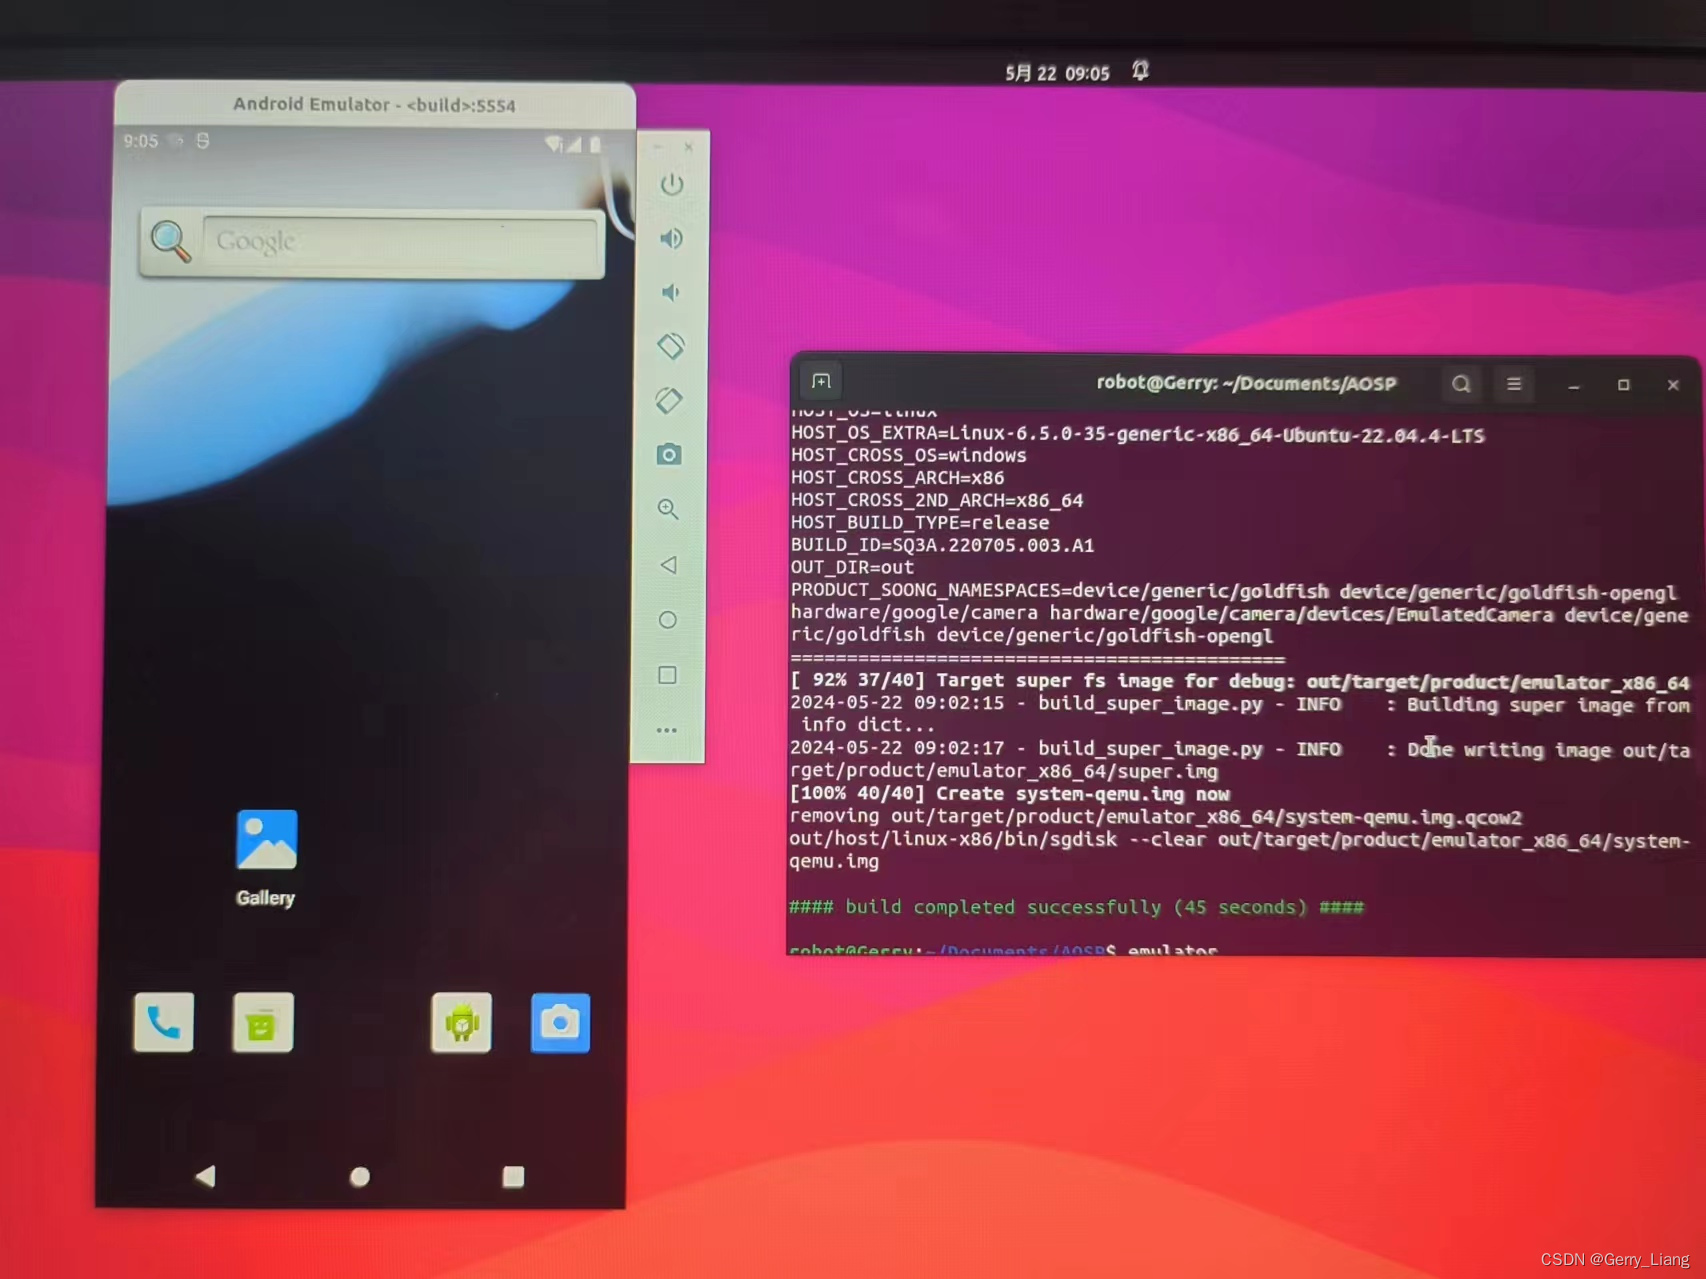Minimize the emulator side toolbar
The width and height of the screenshot is (1706, 1279).
657,147
